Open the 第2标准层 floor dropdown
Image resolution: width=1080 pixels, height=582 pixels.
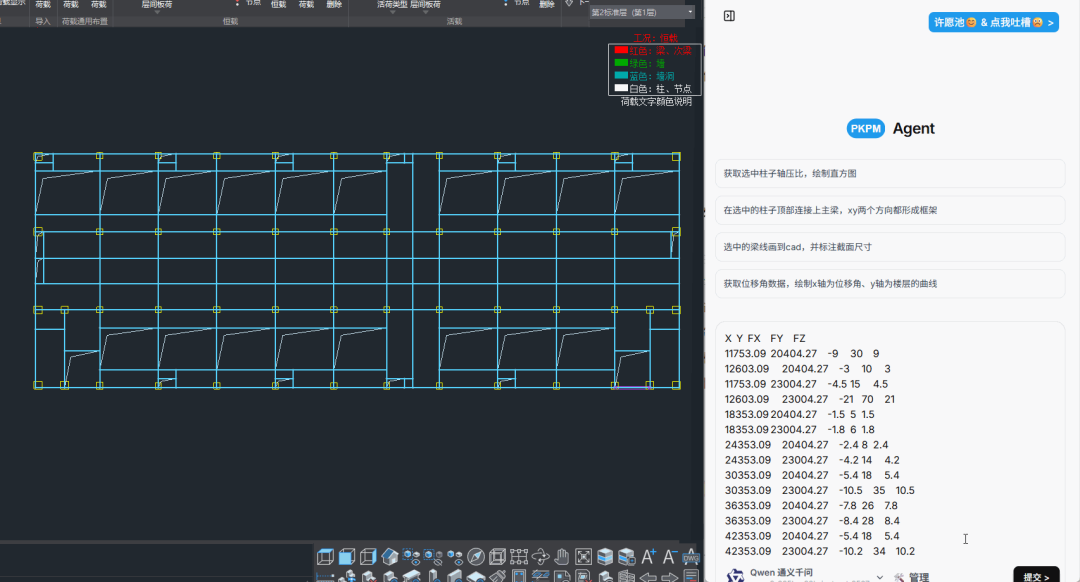690,13
